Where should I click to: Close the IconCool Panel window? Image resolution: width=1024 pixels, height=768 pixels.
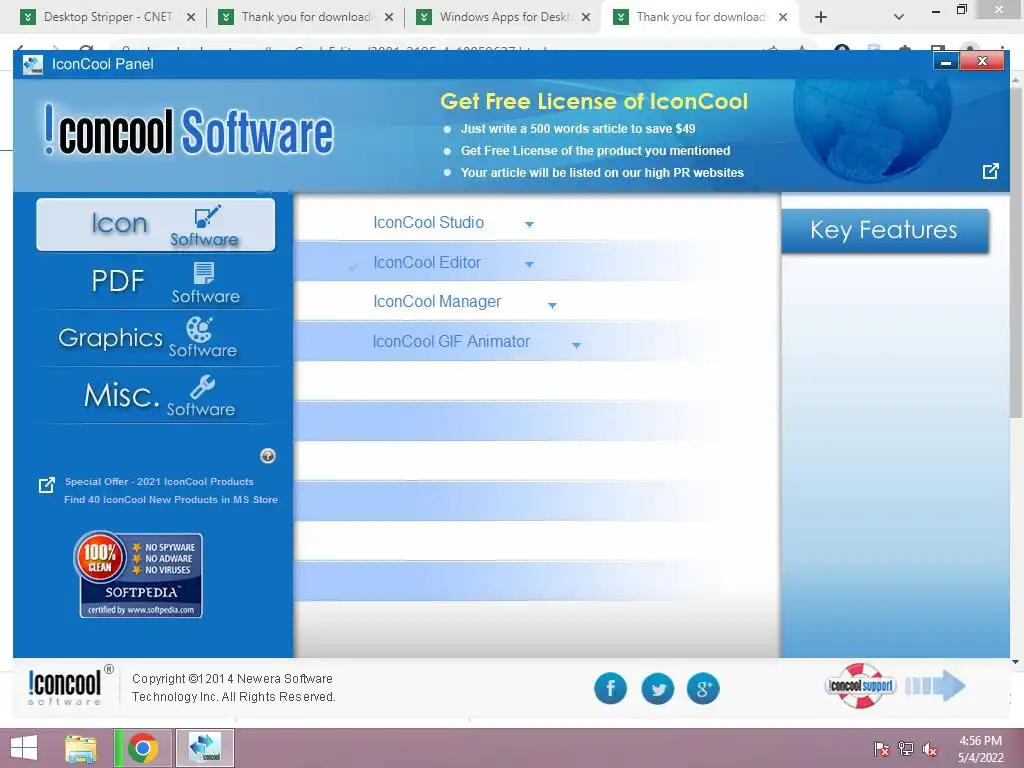982,61
